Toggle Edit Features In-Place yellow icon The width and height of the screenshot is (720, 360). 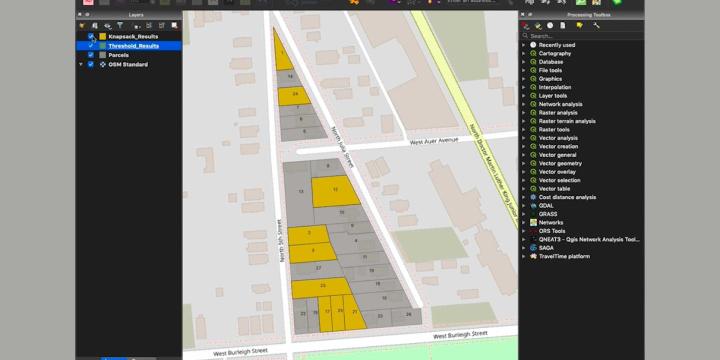coord(579,26)
